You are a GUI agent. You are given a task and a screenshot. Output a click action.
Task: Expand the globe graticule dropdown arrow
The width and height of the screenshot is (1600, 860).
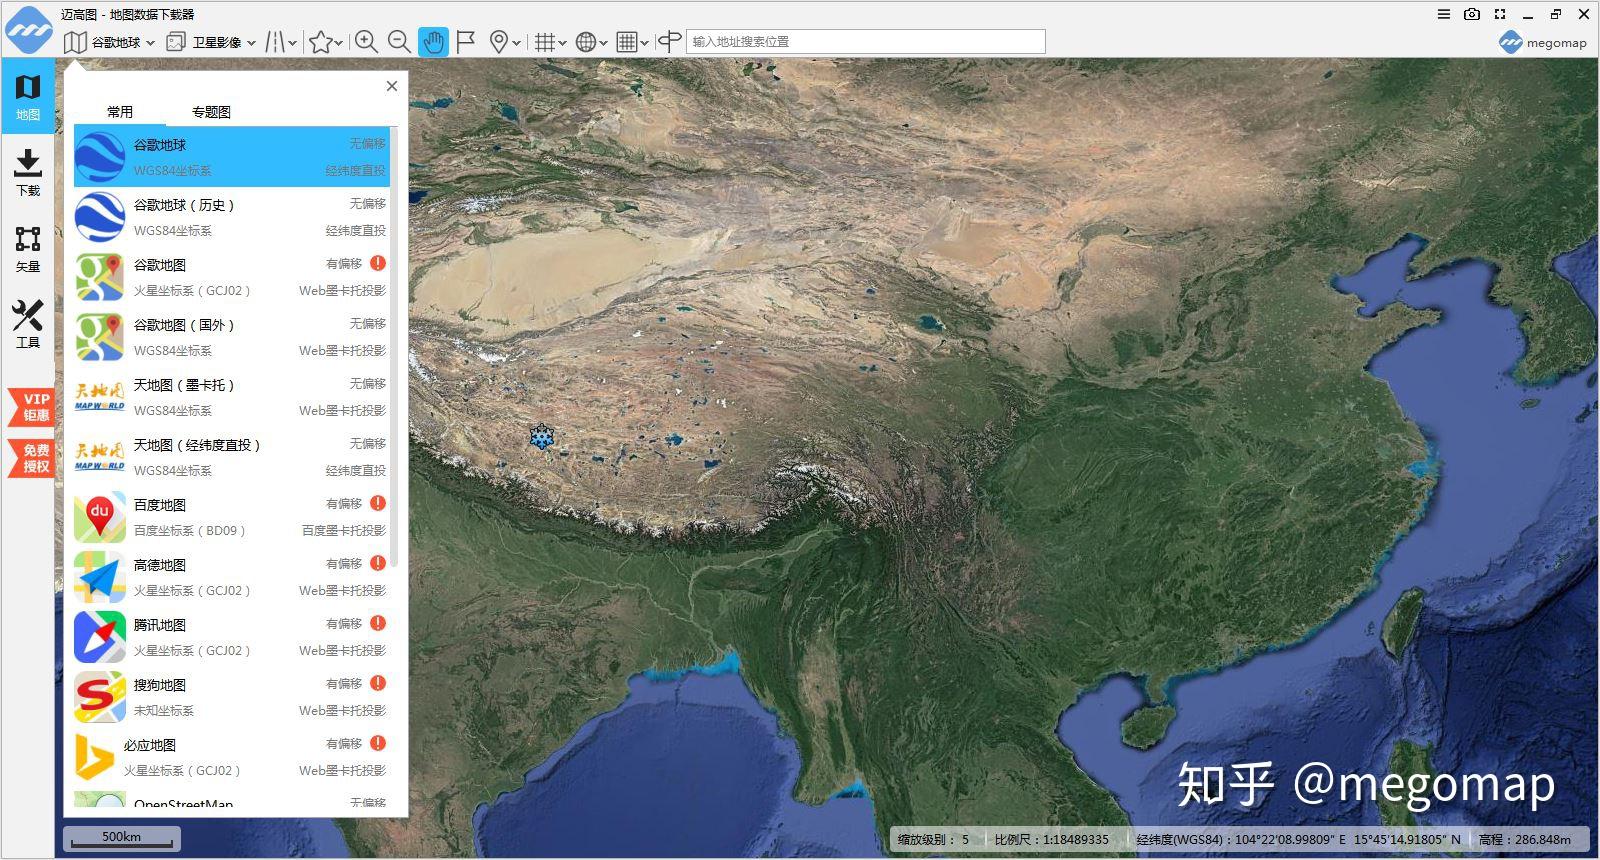[604, 43]
